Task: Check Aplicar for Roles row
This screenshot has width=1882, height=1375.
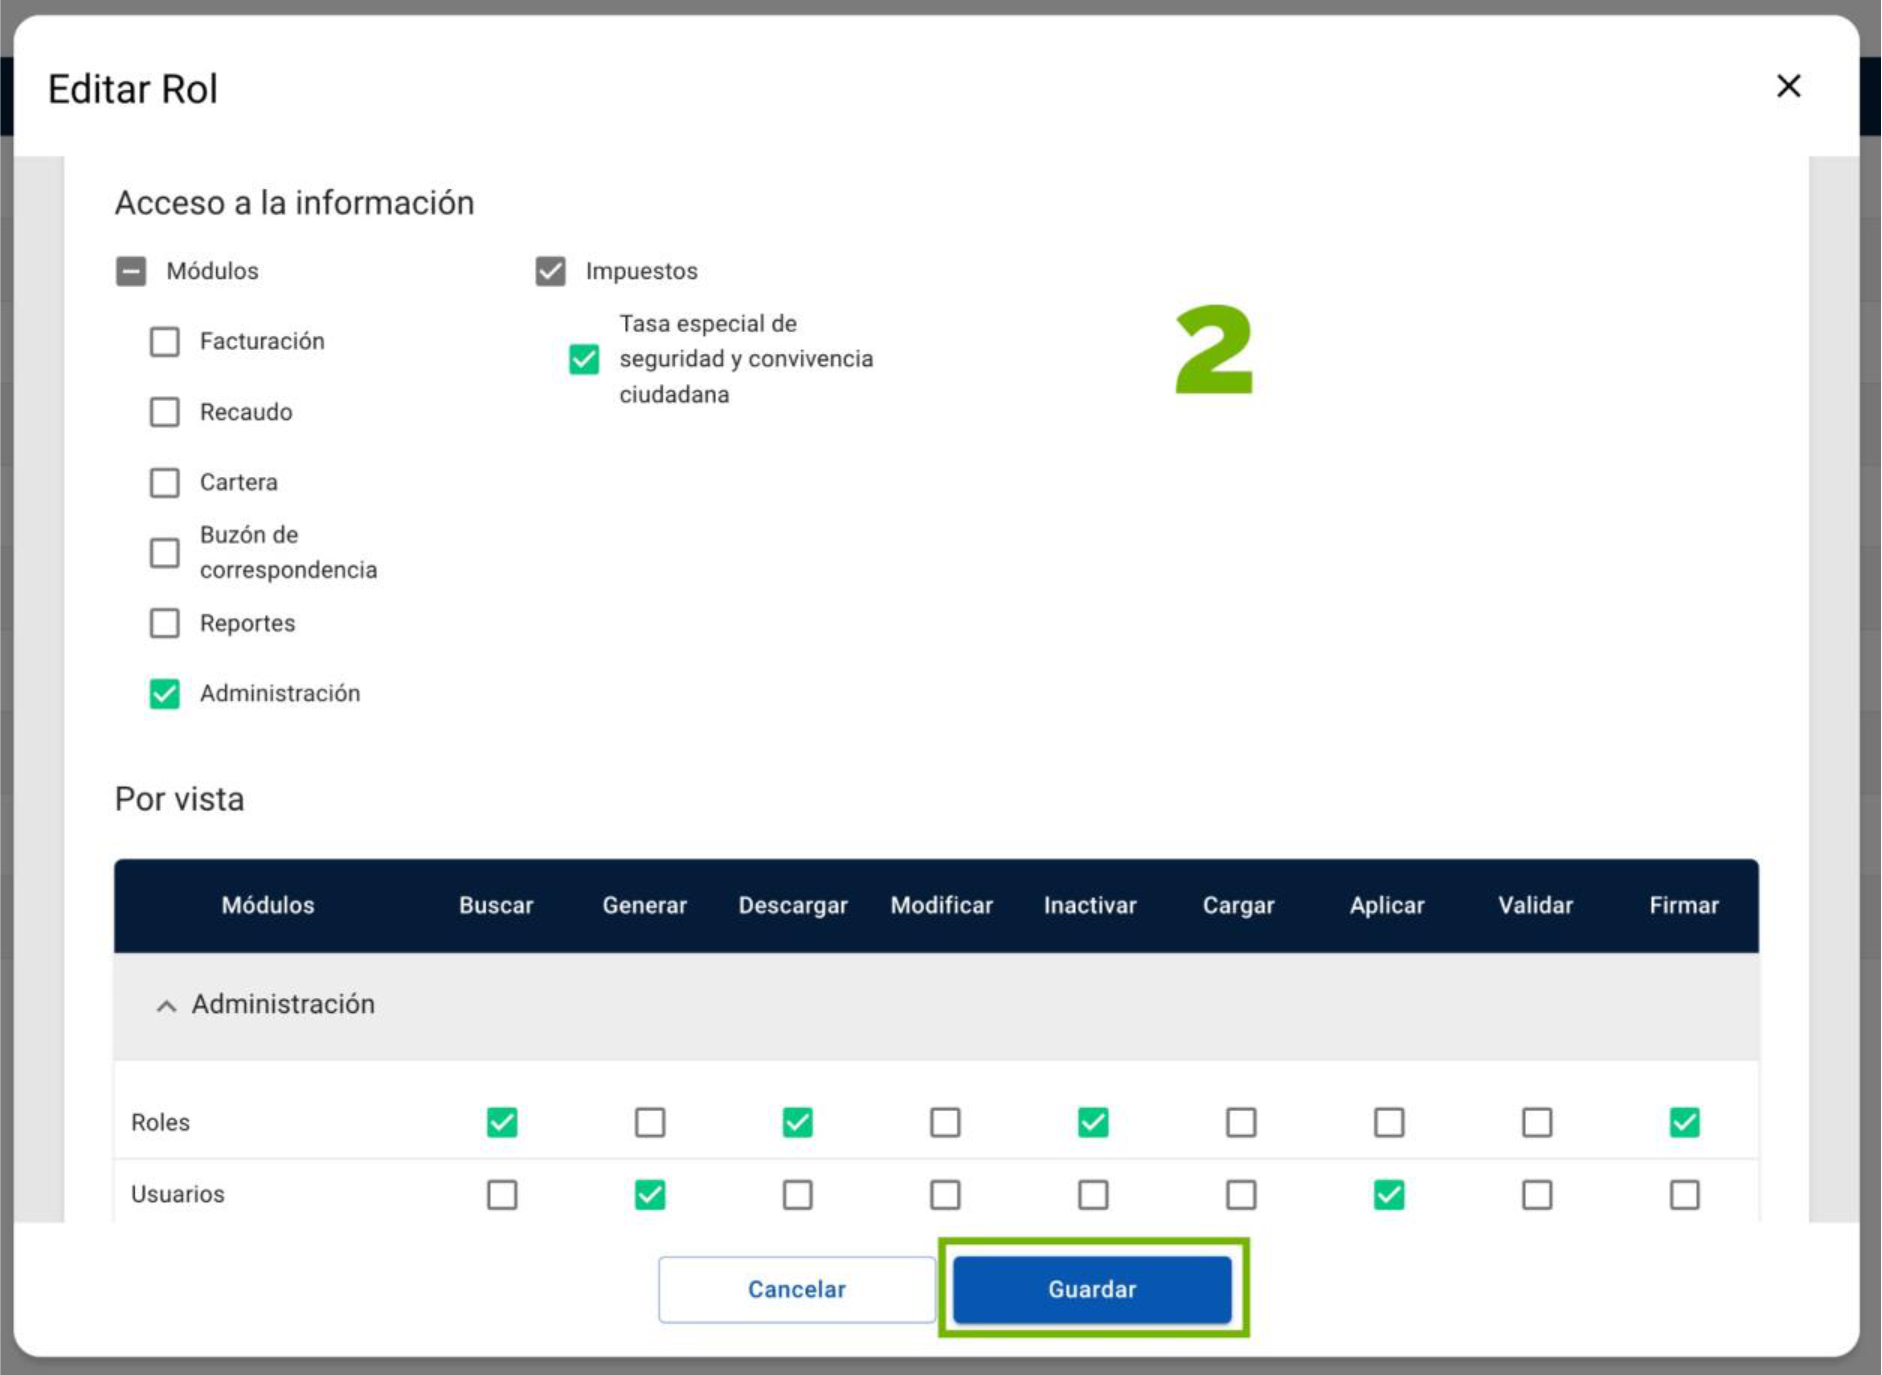Action: (x=1389, y=1122)
